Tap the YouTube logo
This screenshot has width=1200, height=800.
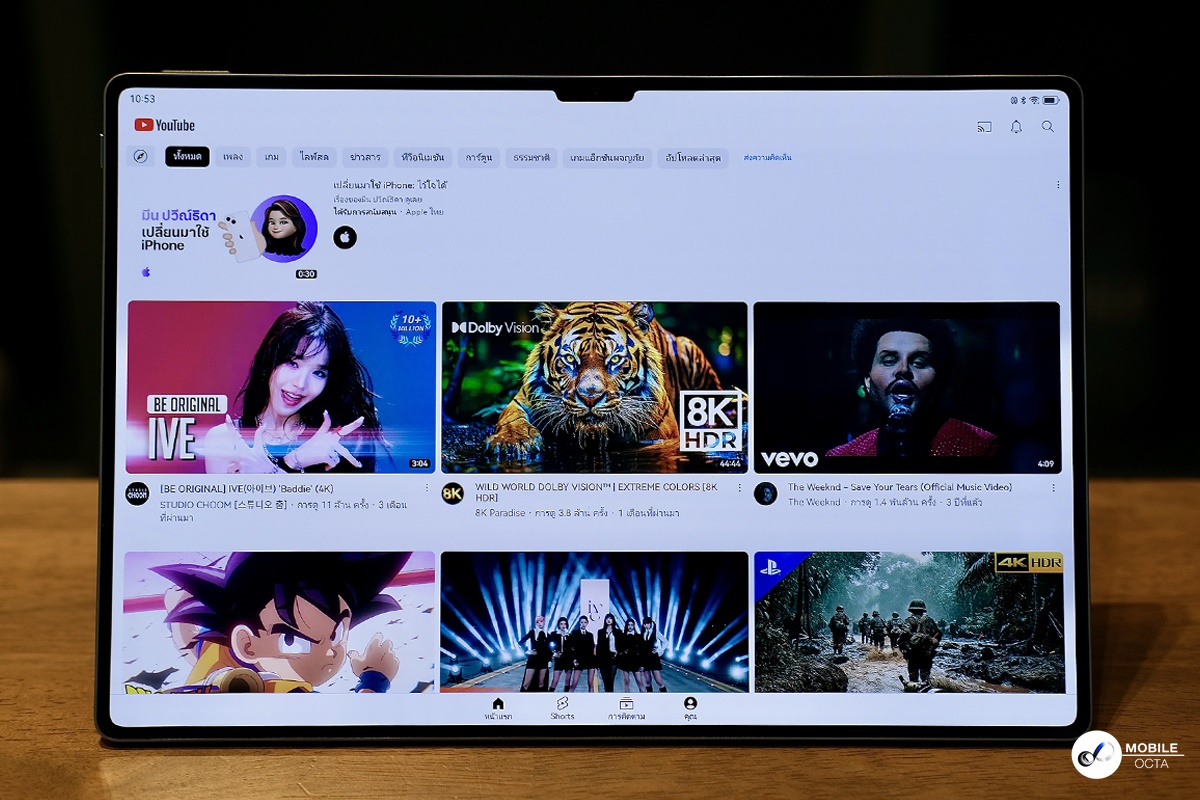click(165, 125)
